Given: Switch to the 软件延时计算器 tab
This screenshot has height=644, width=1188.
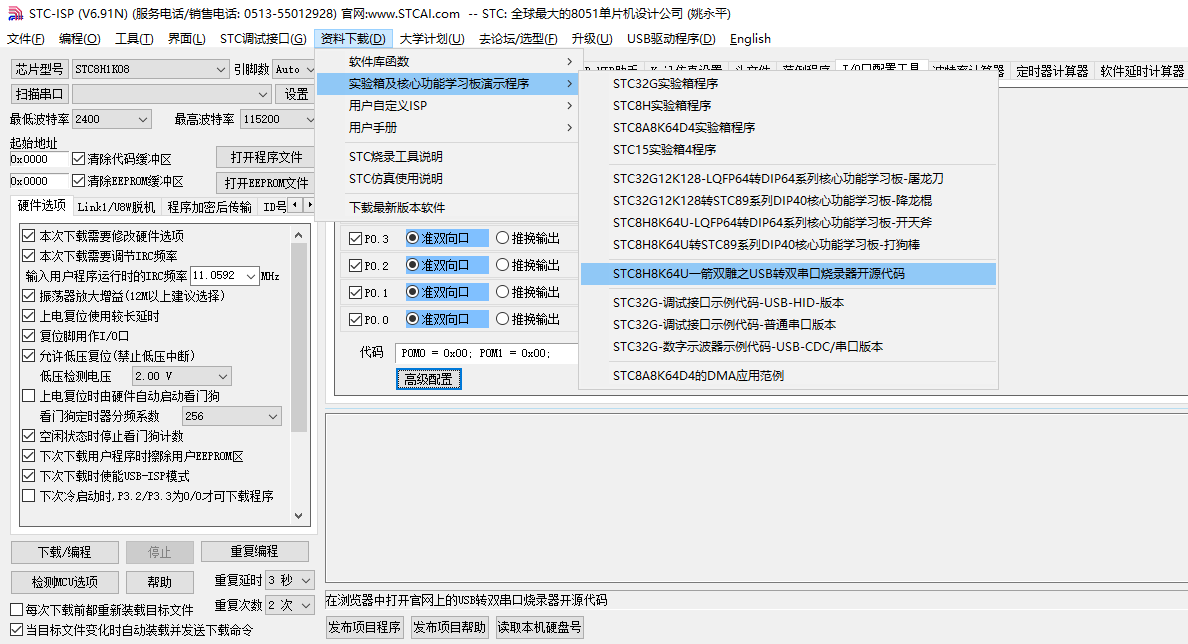Looking at the screenshot, I should pyautogui.click(x=1141, y=71).
